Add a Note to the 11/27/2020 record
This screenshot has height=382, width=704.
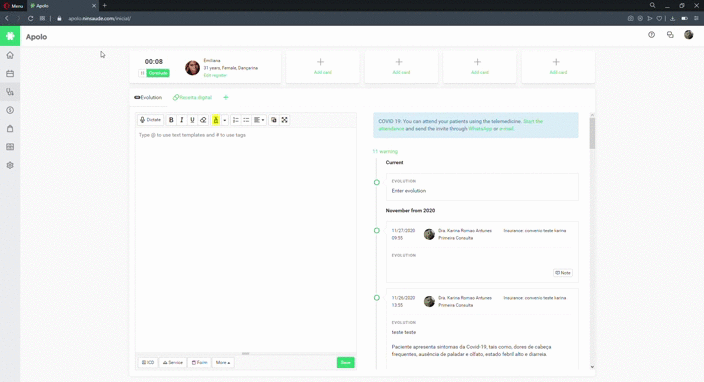(563, 273)
